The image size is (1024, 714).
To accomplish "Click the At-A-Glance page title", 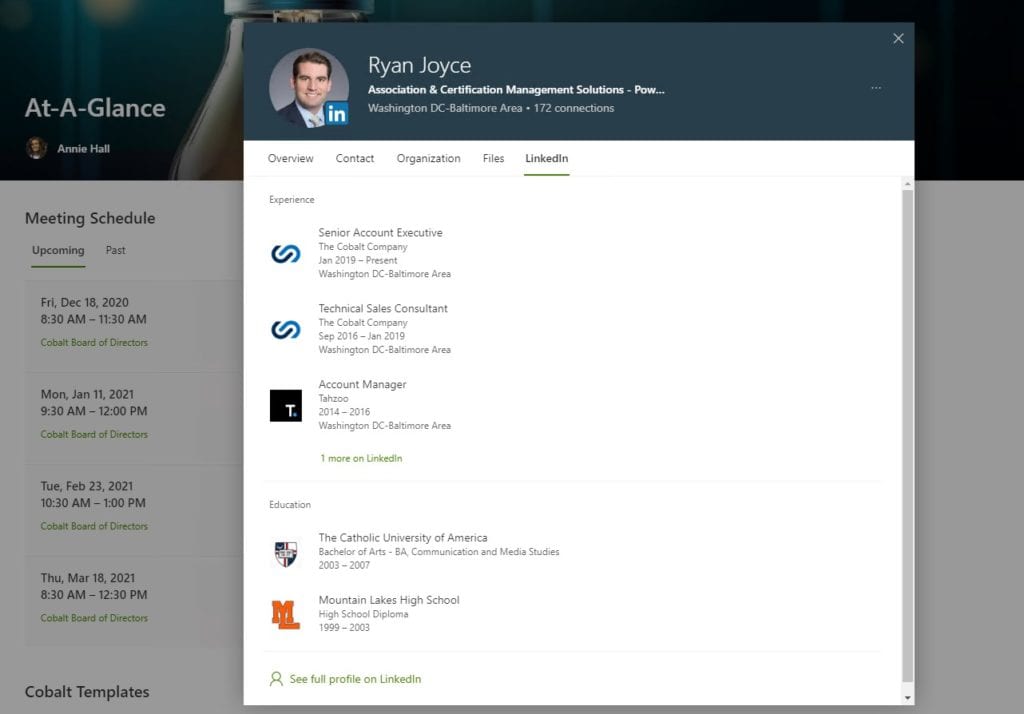I will coord(95,108).
